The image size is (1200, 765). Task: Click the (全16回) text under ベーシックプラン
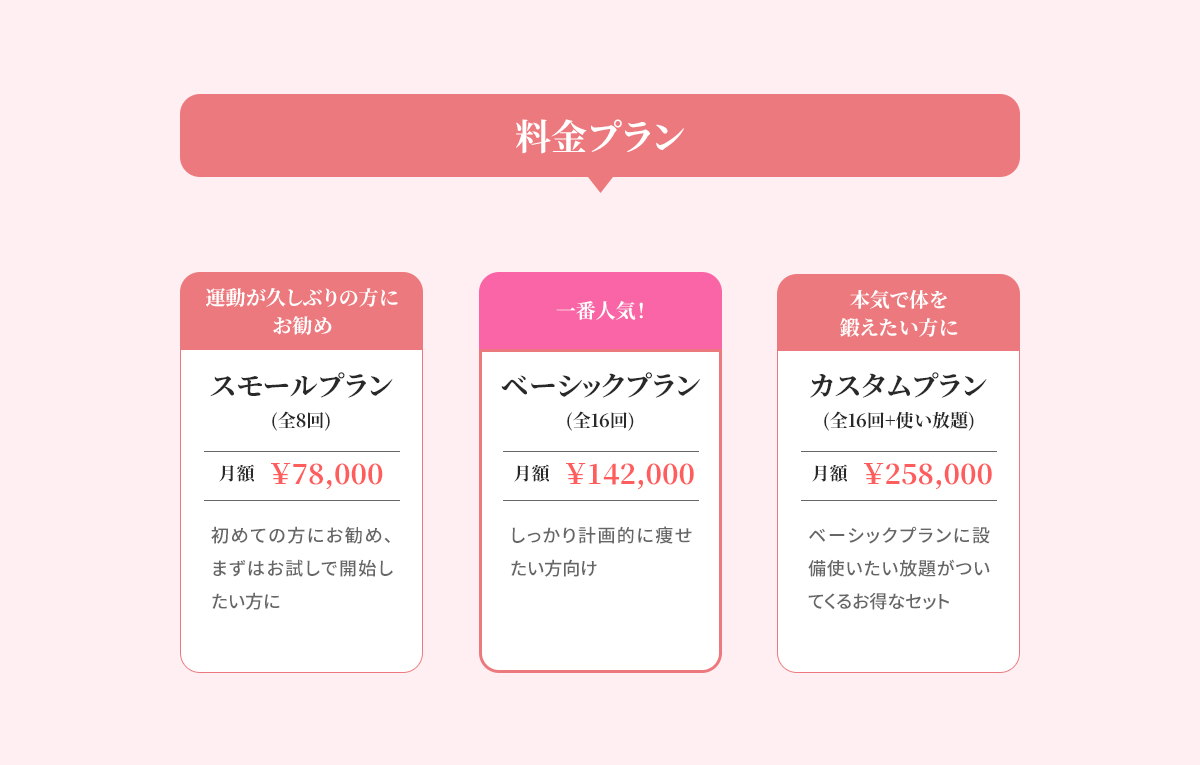(600, 421)
